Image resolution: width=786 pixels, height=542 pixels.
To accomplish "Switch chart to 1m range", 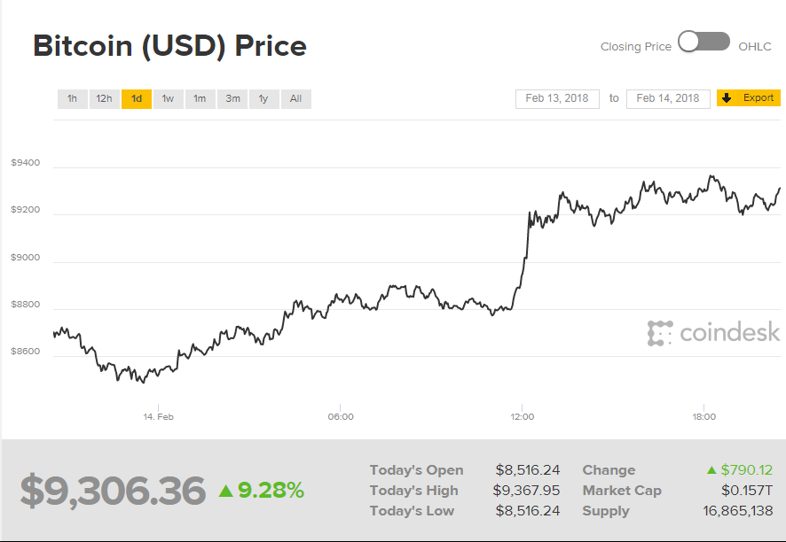I will (200, 98).
